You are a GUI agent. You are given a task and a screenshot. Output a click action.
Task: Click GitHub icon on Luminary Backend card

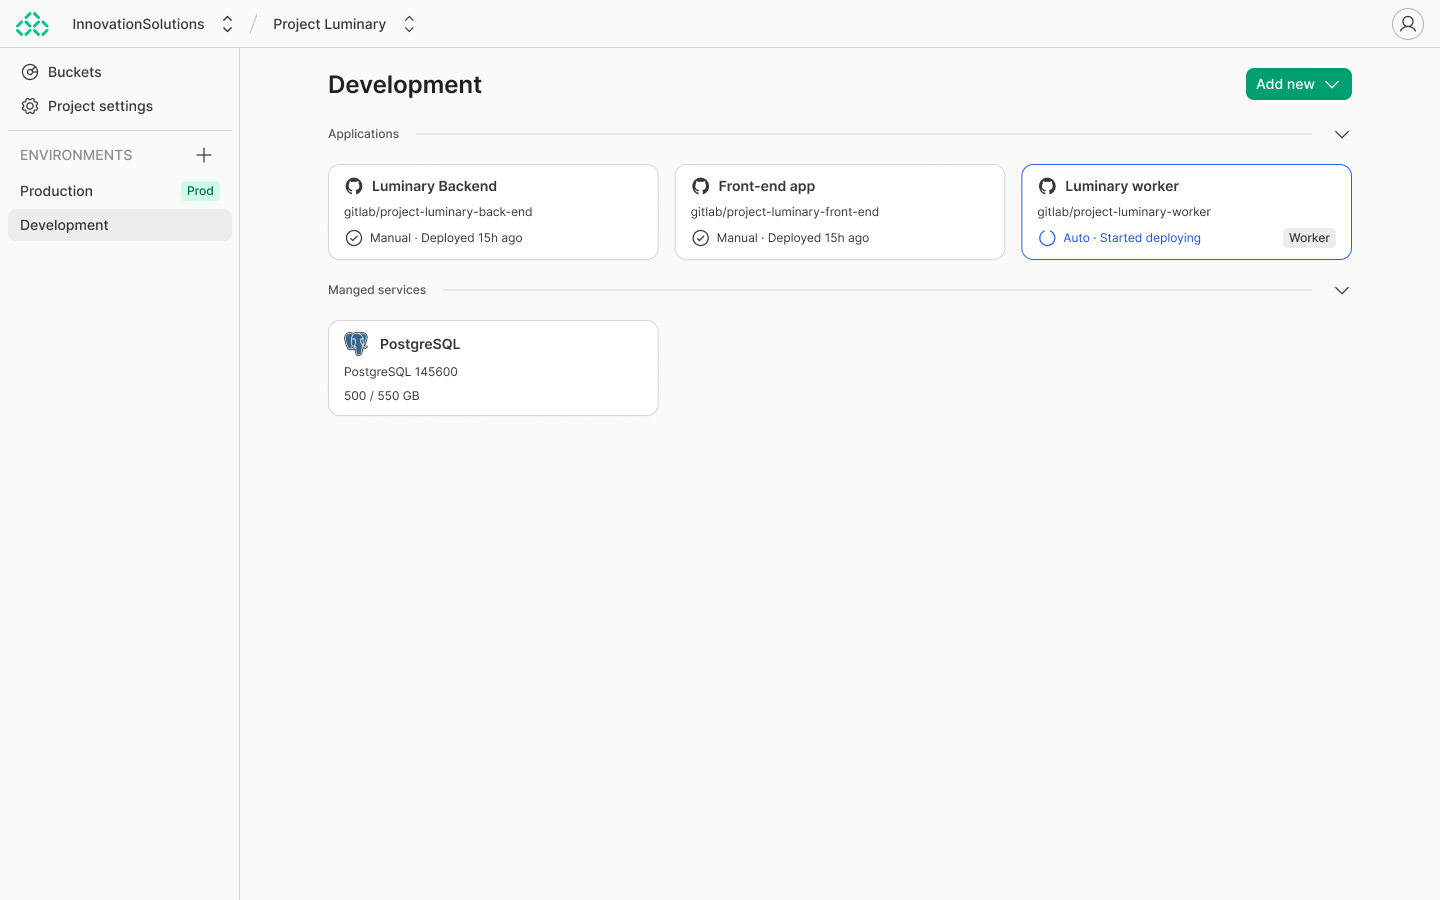[354, 186]
